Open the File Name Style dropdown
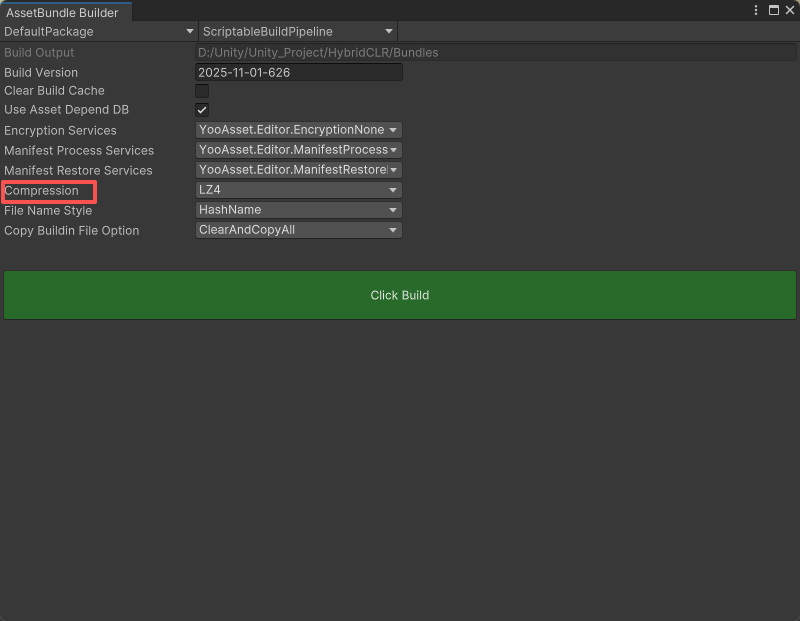This screenshot has width=800, height=621. (298, 210)
